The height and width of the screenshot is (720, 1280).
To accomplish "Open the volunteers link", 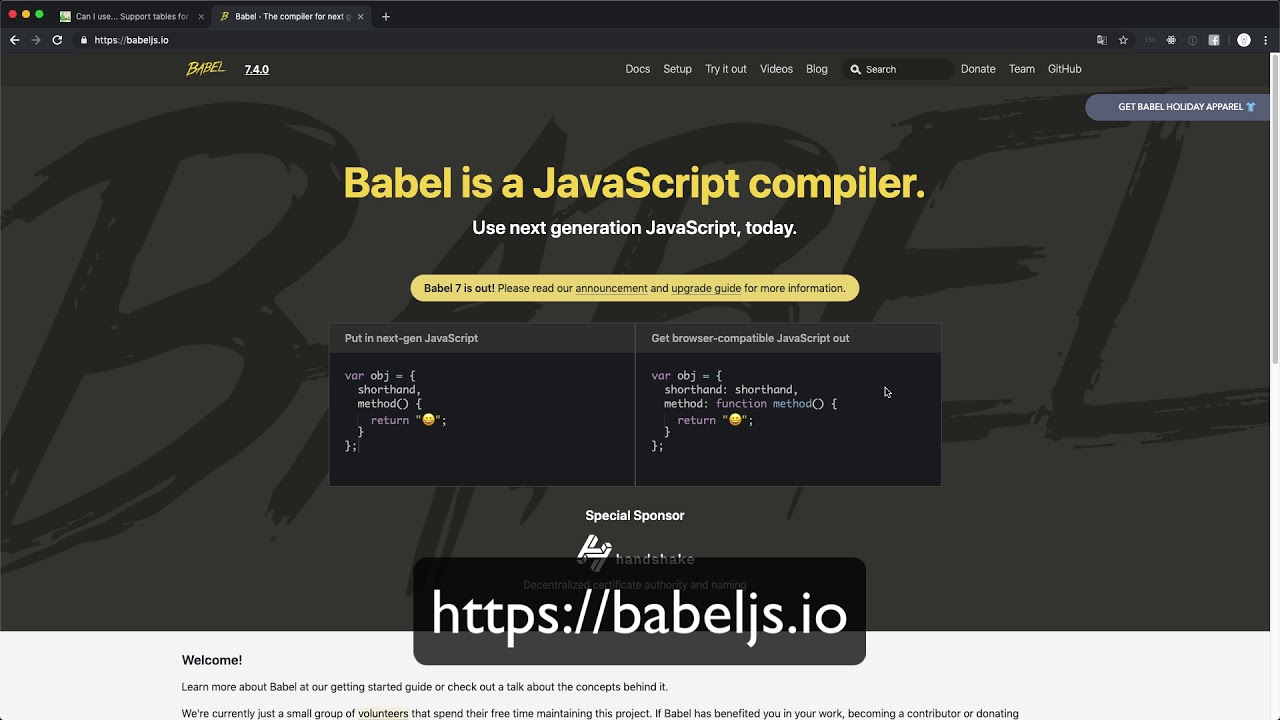I will pyautogui.click(x=383, y=713).
